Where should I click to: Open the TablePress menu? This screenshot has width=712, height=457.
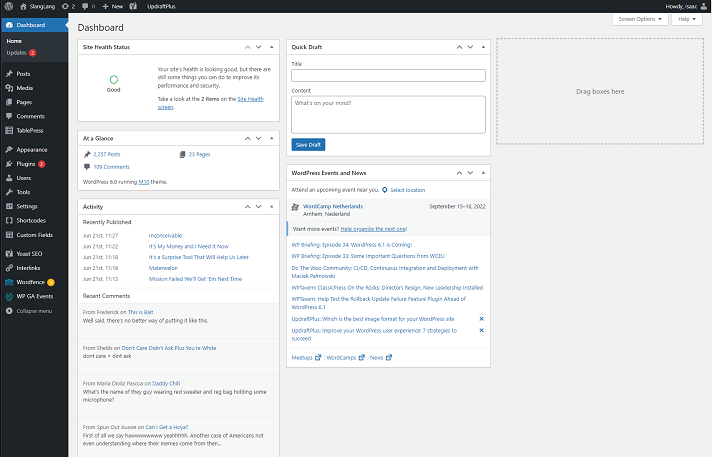pos(30,130)
